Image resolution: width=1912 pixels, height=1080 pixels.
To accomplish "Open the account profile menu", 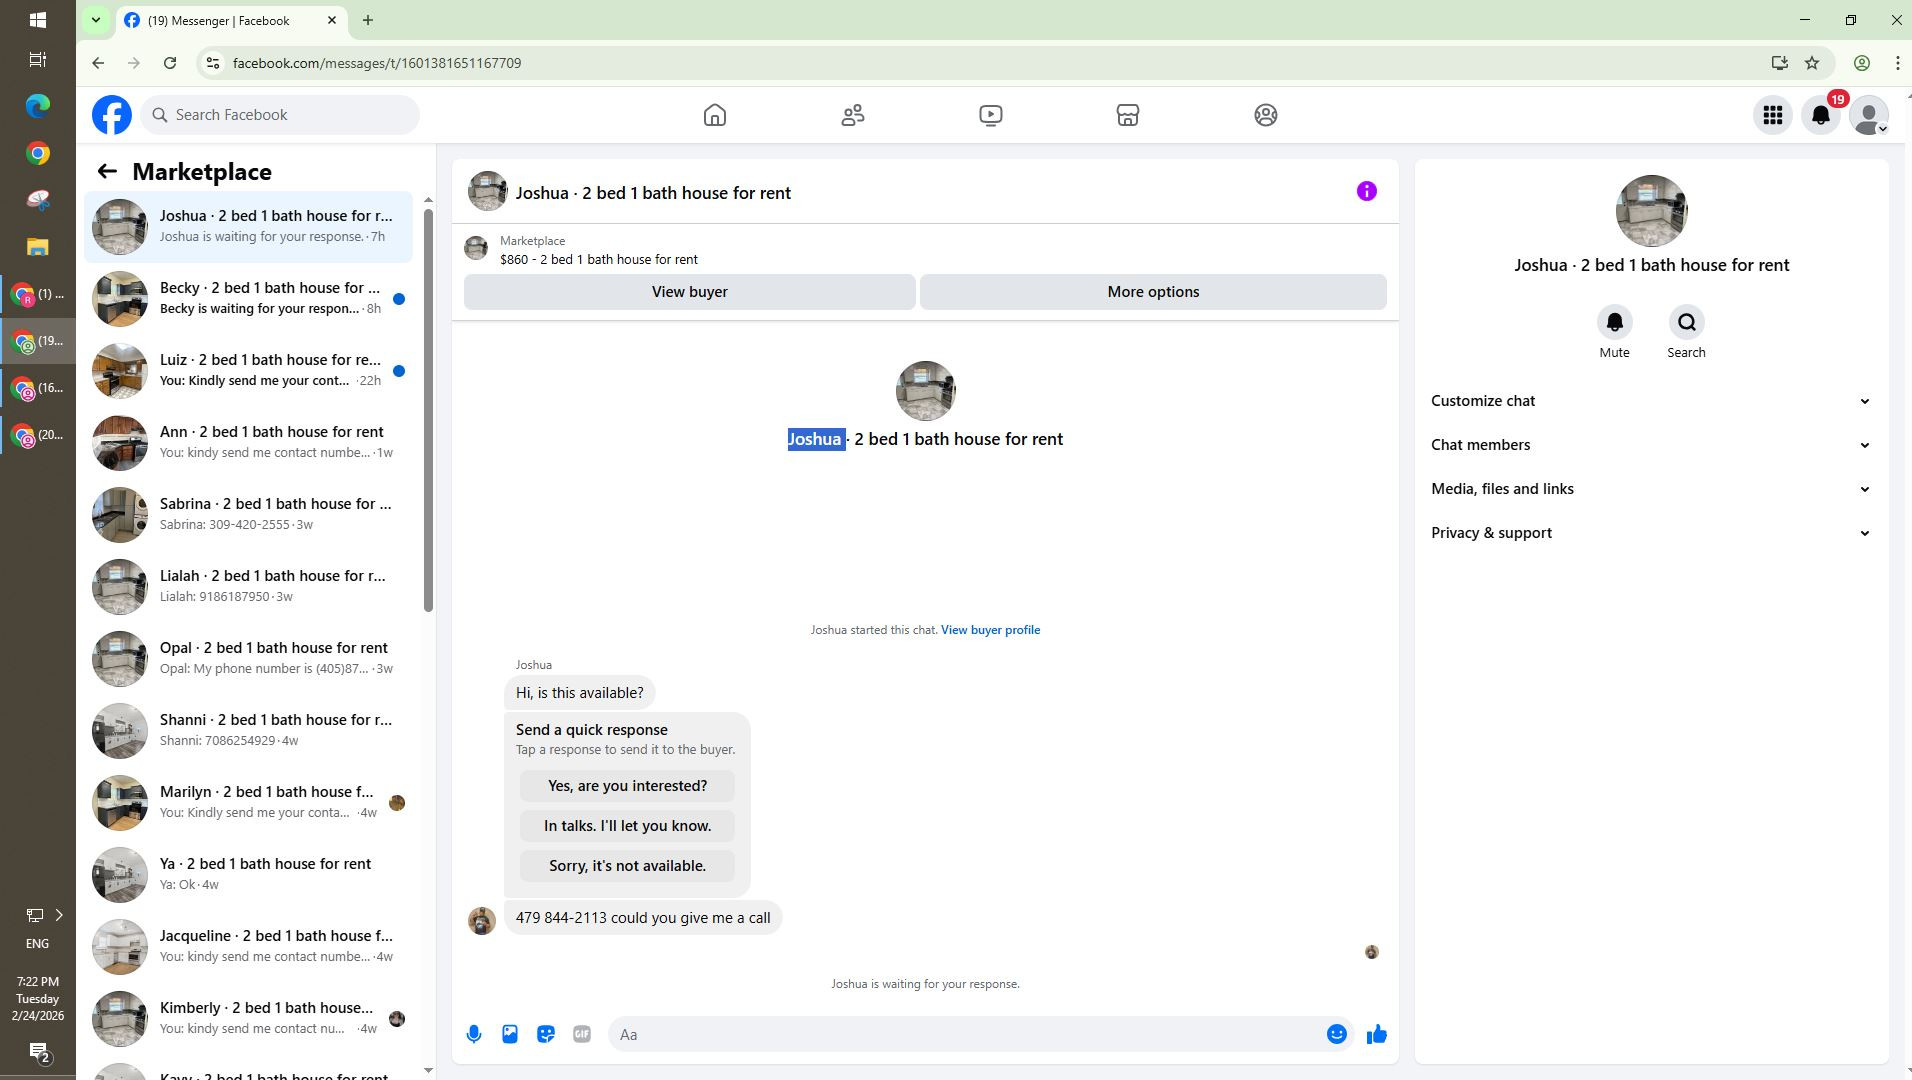I will [x=1869, y=115].
